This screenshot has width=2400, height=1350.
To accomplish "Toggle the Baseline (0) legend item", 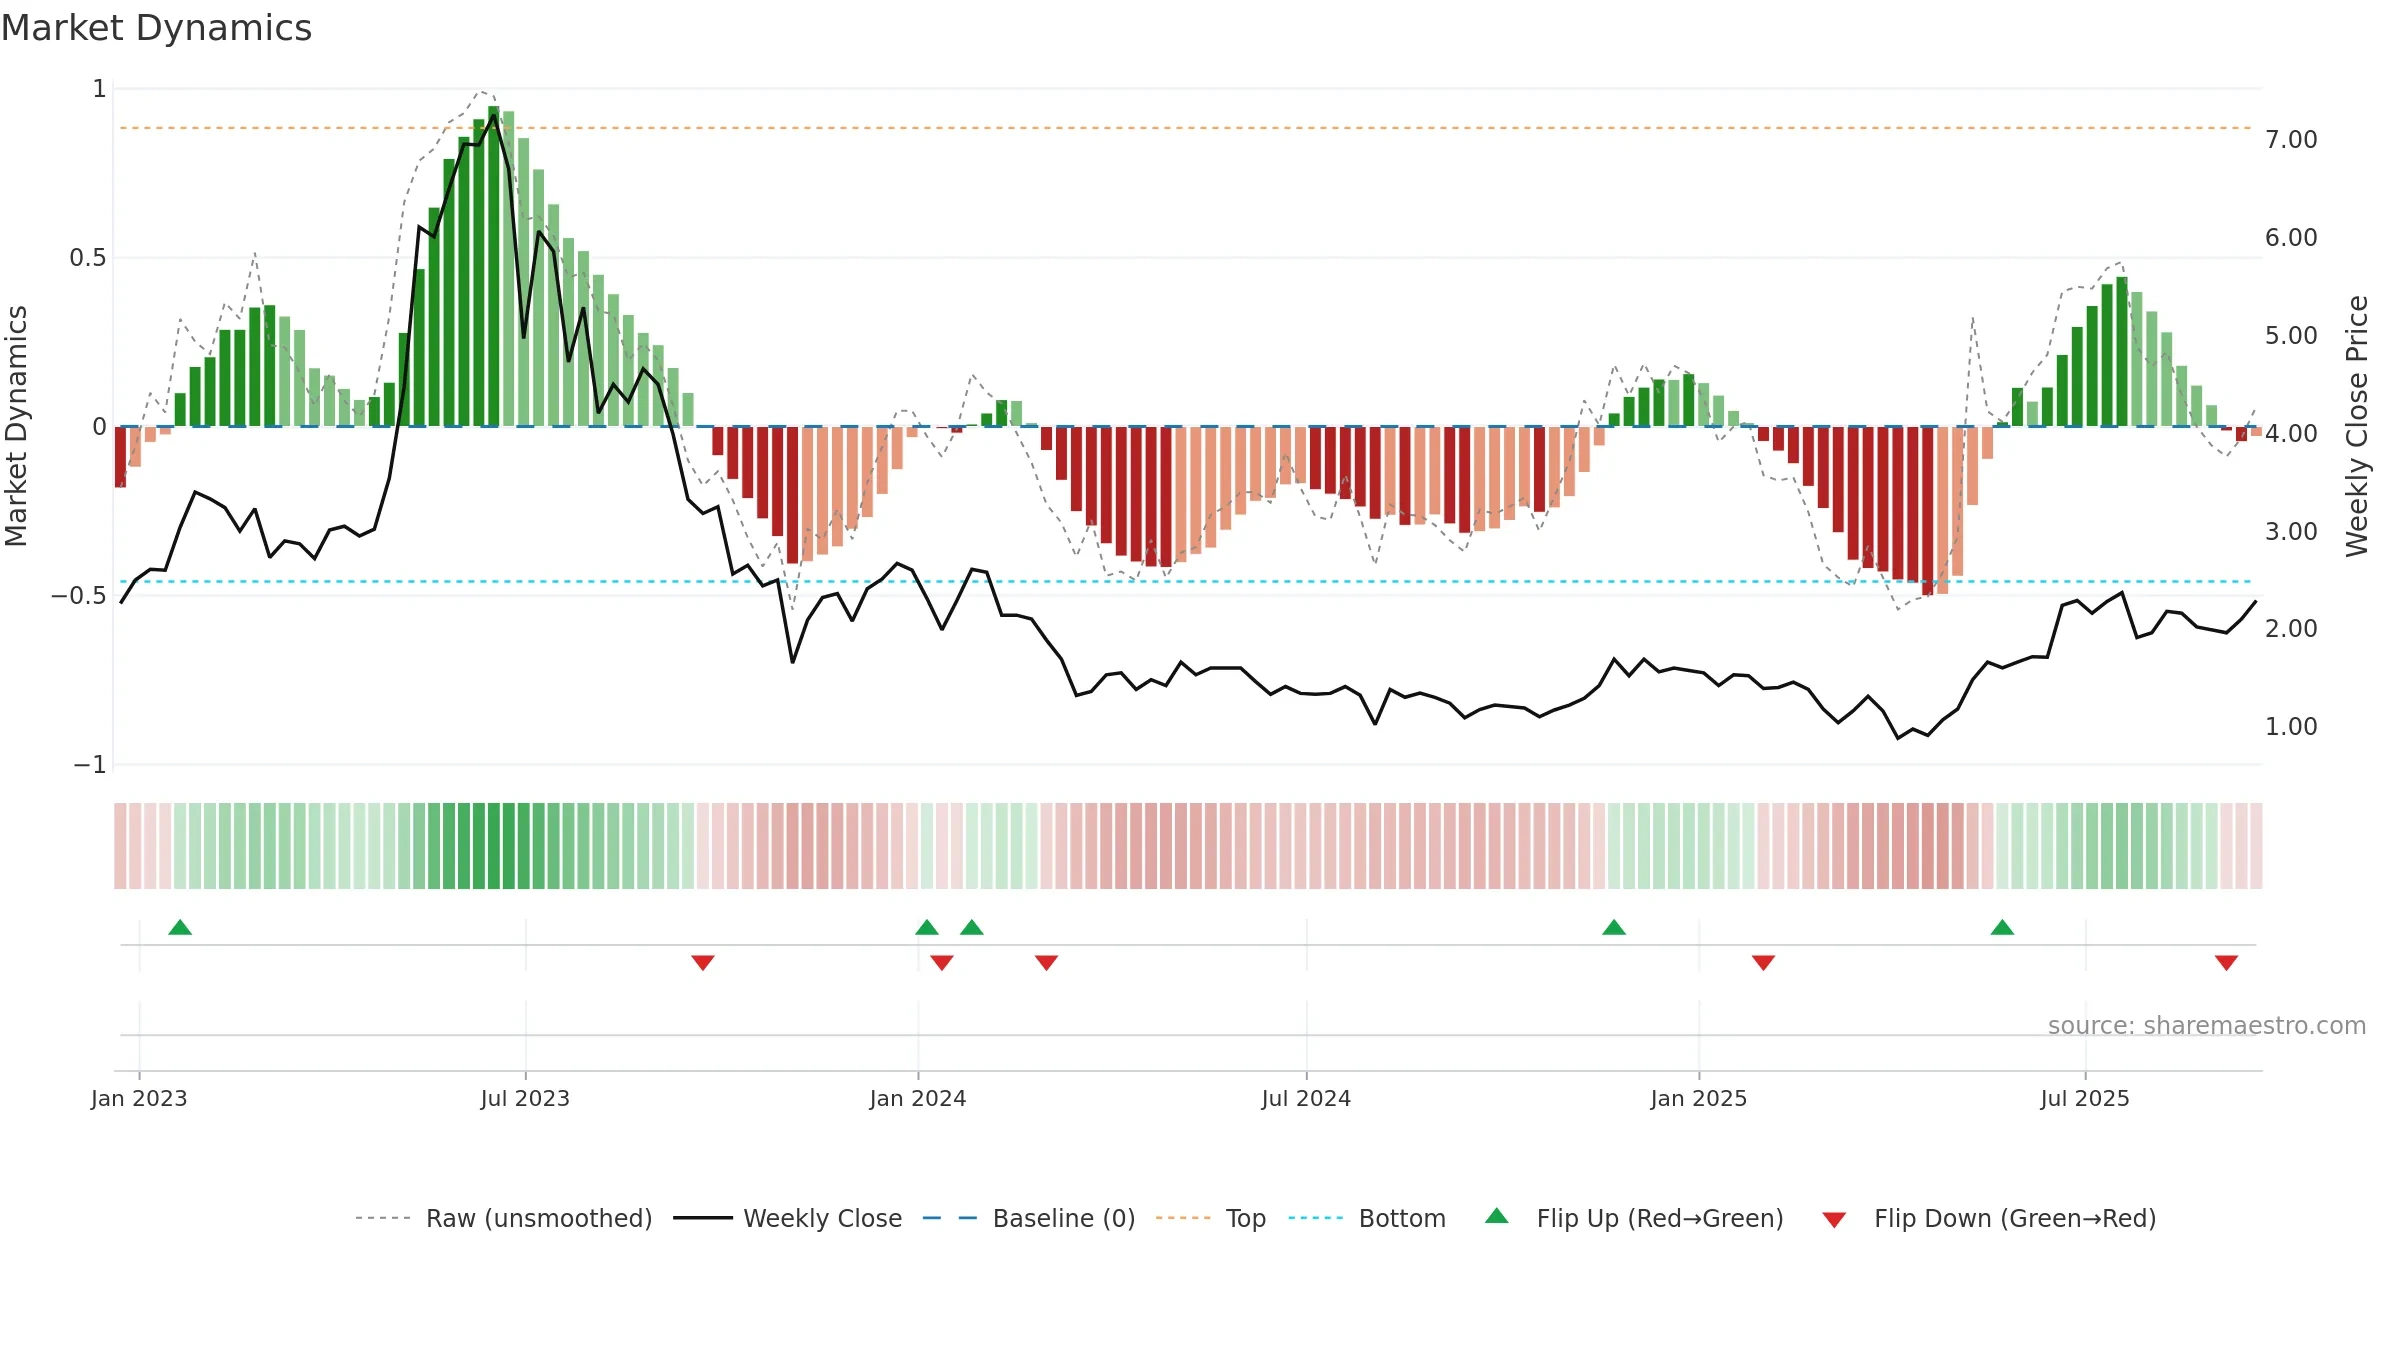I will coord(1029,1218).
